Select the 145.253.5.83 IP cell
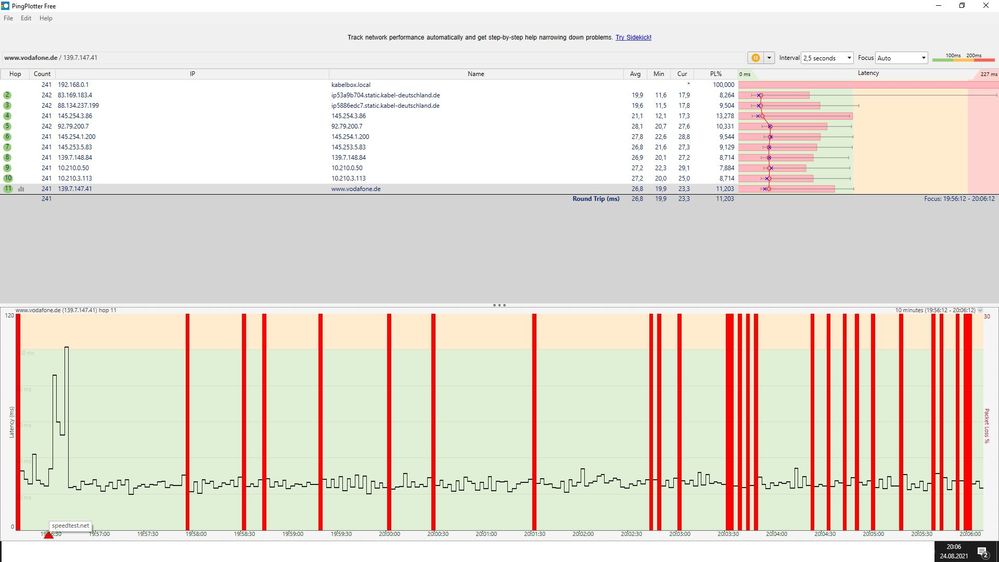The height and width of the screenshot is (562, 999). (75, 147)
